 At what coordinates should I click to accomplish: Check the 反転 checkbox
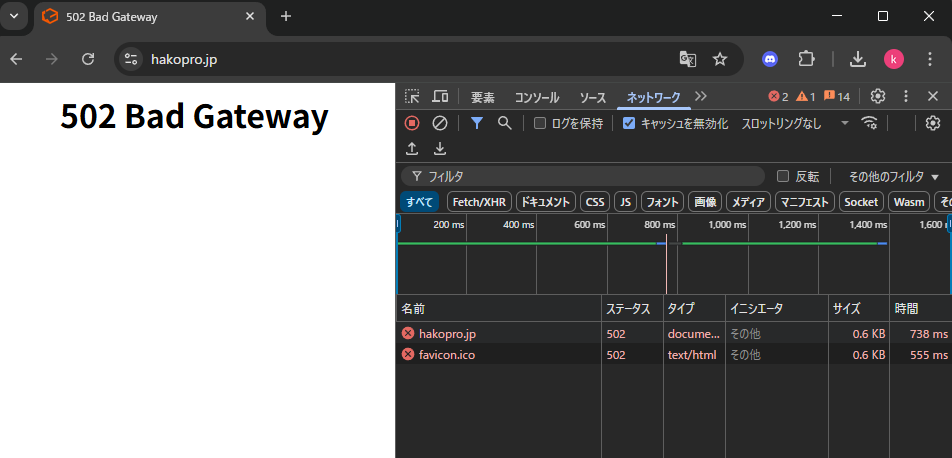[783, 176]
